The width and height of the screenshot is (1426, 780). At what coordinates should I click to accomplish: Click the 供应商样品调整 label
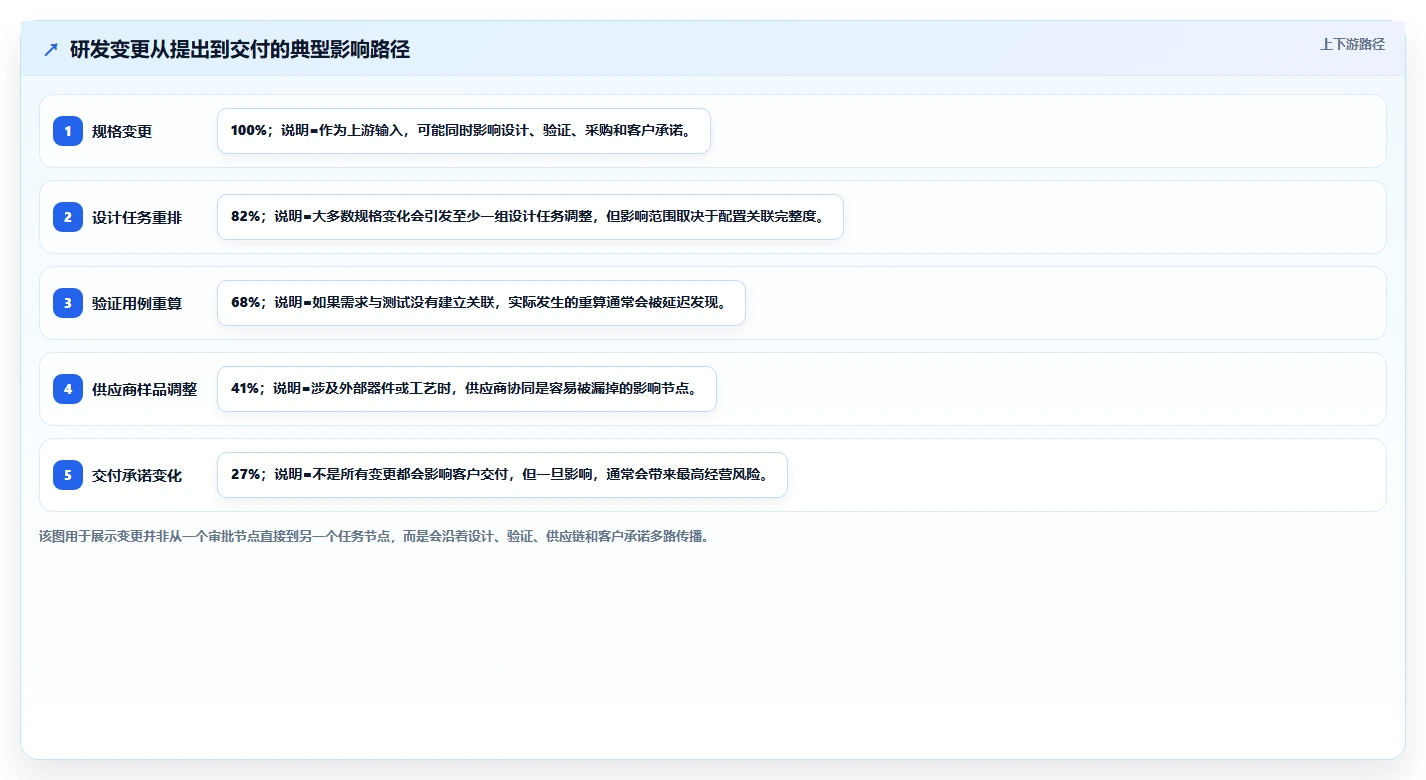tap(145, 389)
